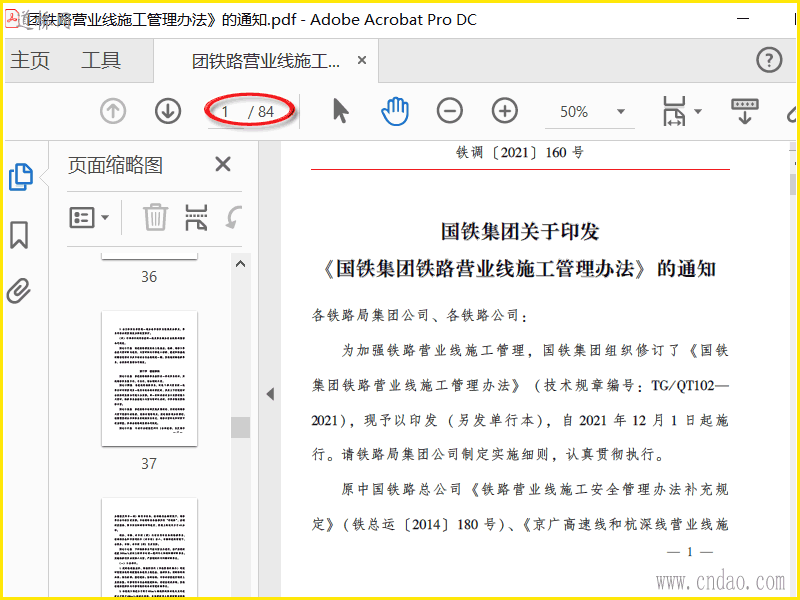The height and width of the screenshot is (600, 800).
Task: Click the page label 36
Action: (x=149, y=277)
